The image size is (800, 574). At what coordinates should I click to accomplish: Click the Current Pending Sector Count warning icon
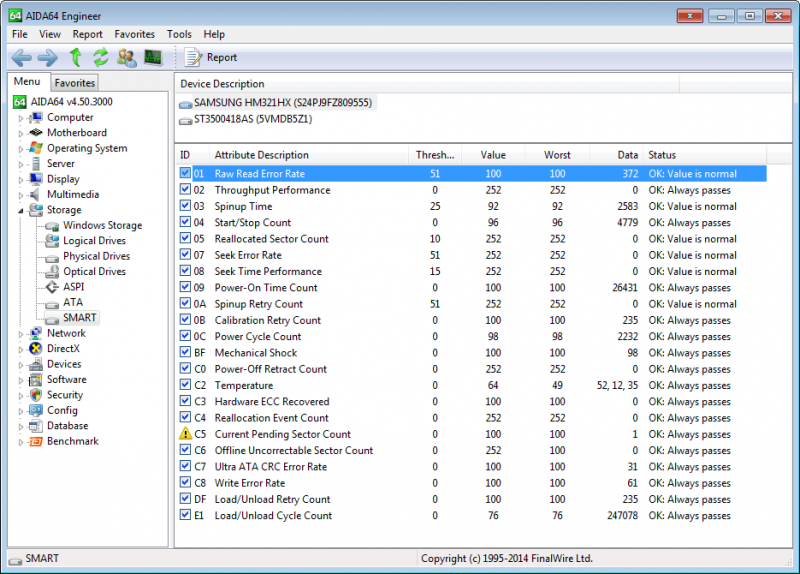point(185,434)
